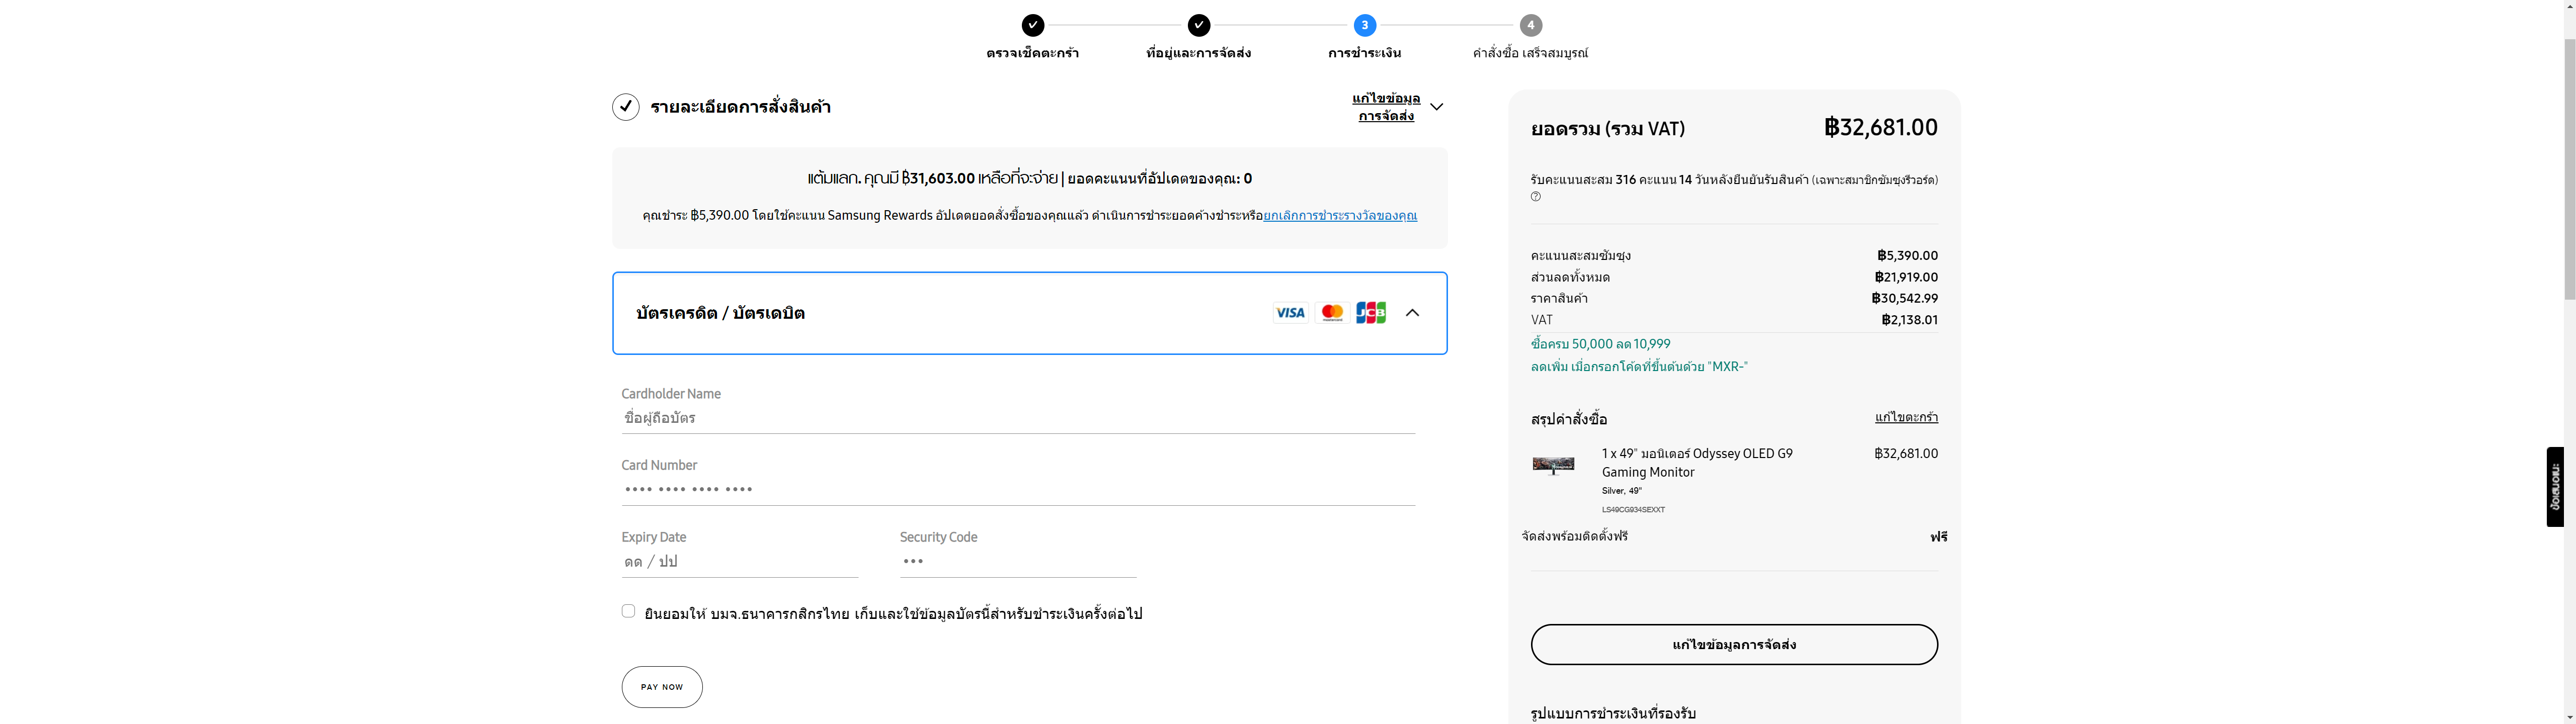2576x724 pixels.
Task: Open the black side feedback tab
Action: coord(2555,487)
